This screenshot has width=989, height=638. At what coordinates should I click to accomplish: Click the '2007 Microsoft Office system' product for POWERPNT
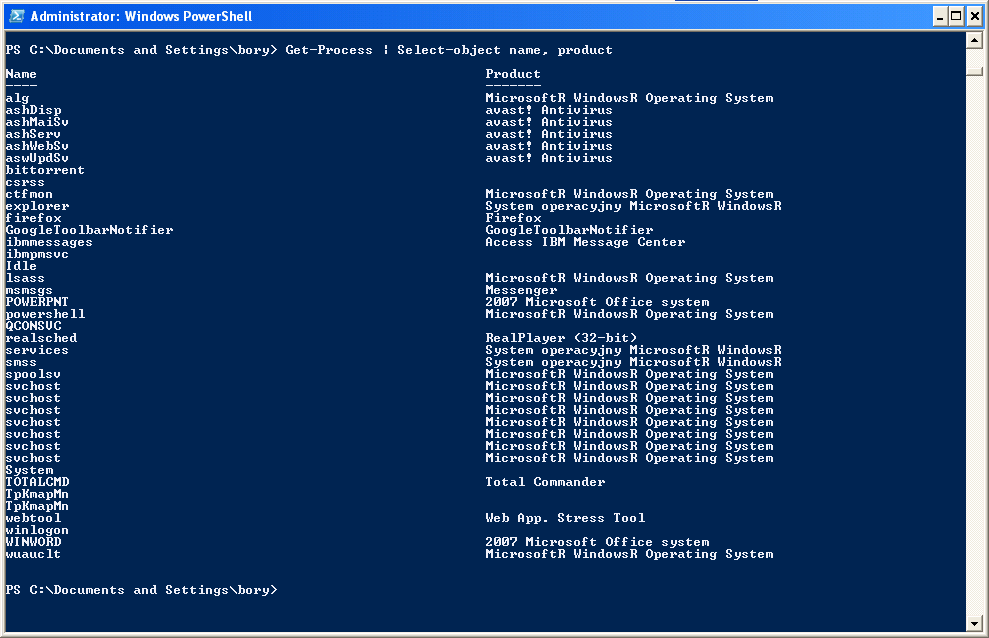(x=597, y=302)
